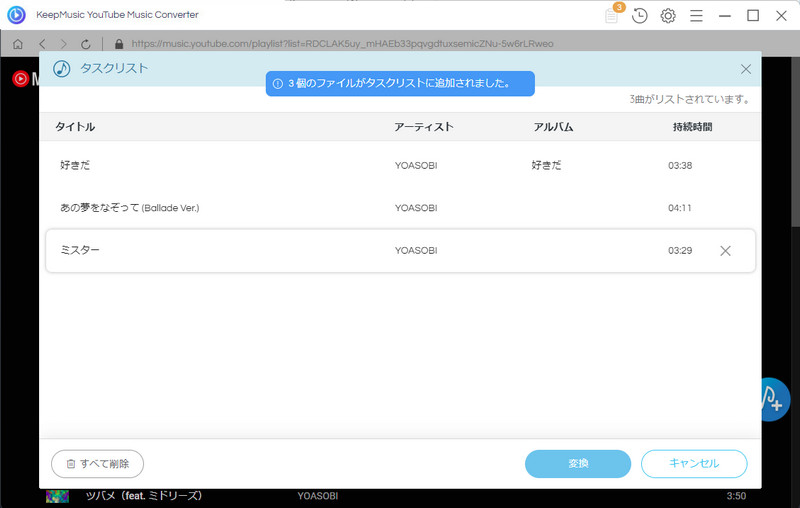Click the ツバメ track thumbnail in background page

(57, 496)
